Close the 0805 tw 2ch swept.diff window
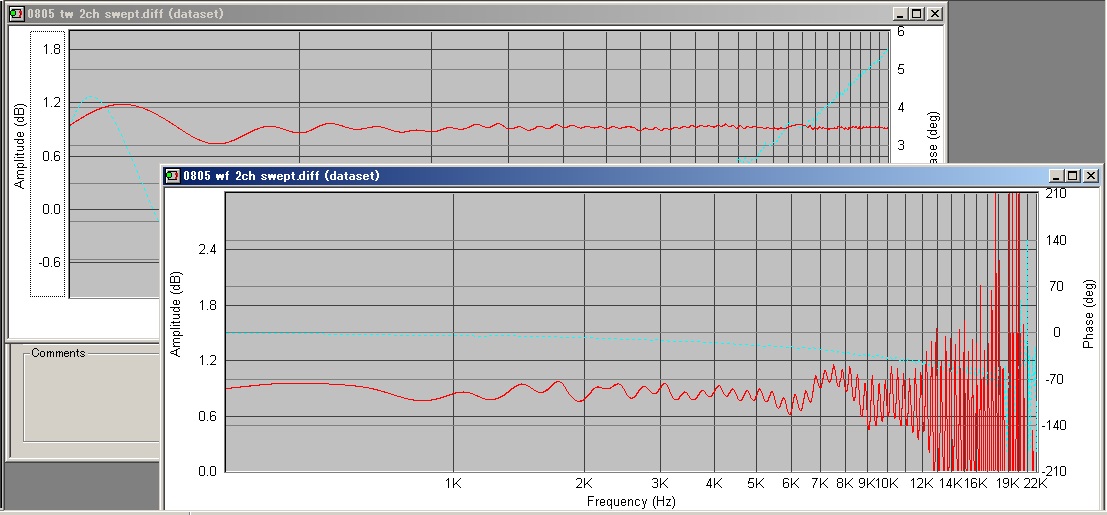1107x515 pixels. [x=935, y=13]
